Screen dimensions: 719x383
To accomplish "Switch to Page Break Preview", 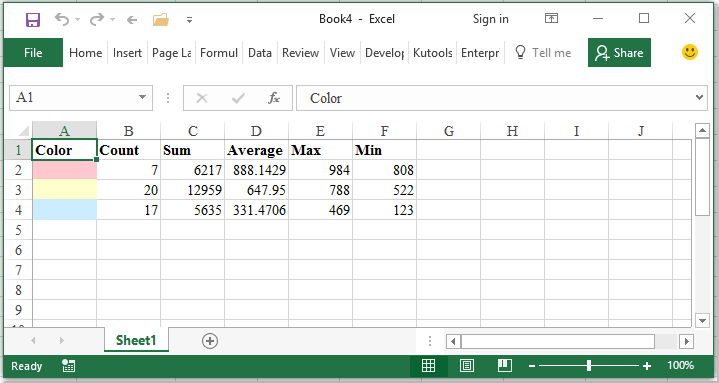I will (505, 366).
